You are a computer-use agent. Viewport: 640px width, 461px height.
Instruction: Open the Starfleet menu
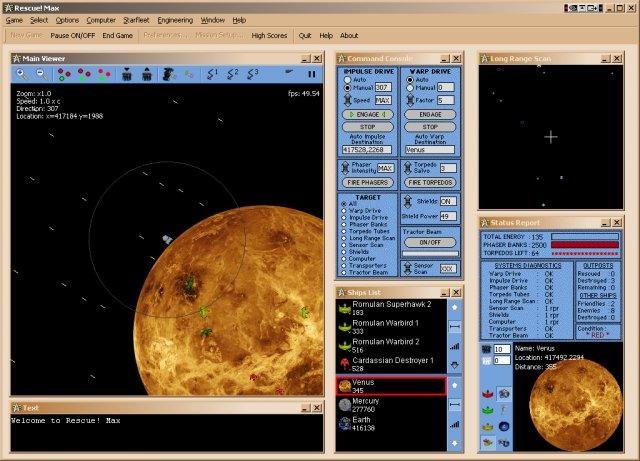pyautogui.click(x=136, y=20)
